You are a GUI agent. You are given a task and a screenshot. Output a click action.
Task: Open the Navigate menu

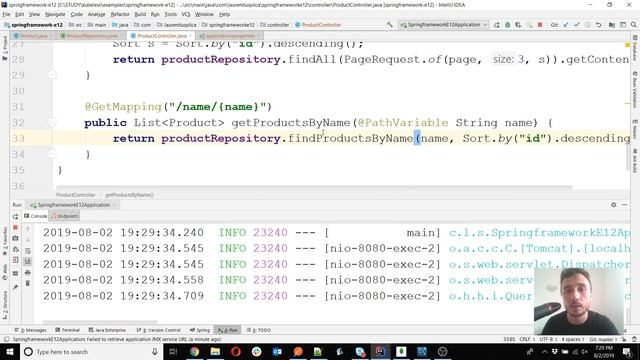point(55,14)
